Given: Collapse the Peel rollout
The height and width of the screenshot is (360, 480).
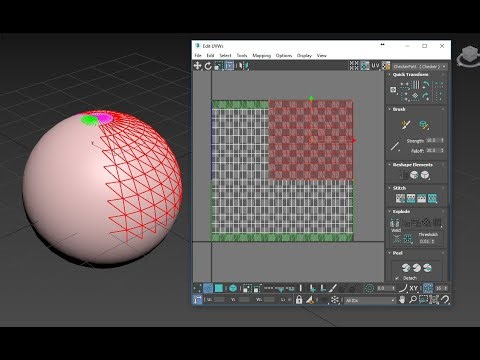Looking at the screenshot, I should point(389,253).
